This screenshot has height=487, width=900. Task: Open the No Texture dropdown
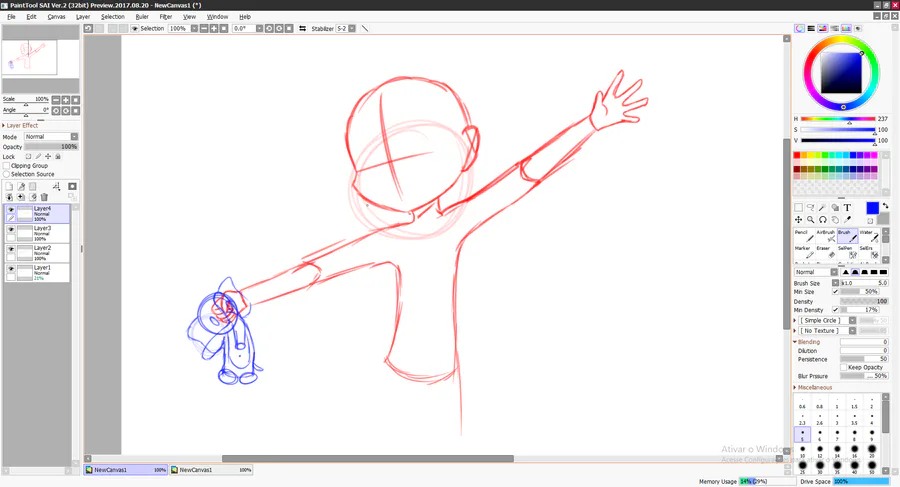852,331
